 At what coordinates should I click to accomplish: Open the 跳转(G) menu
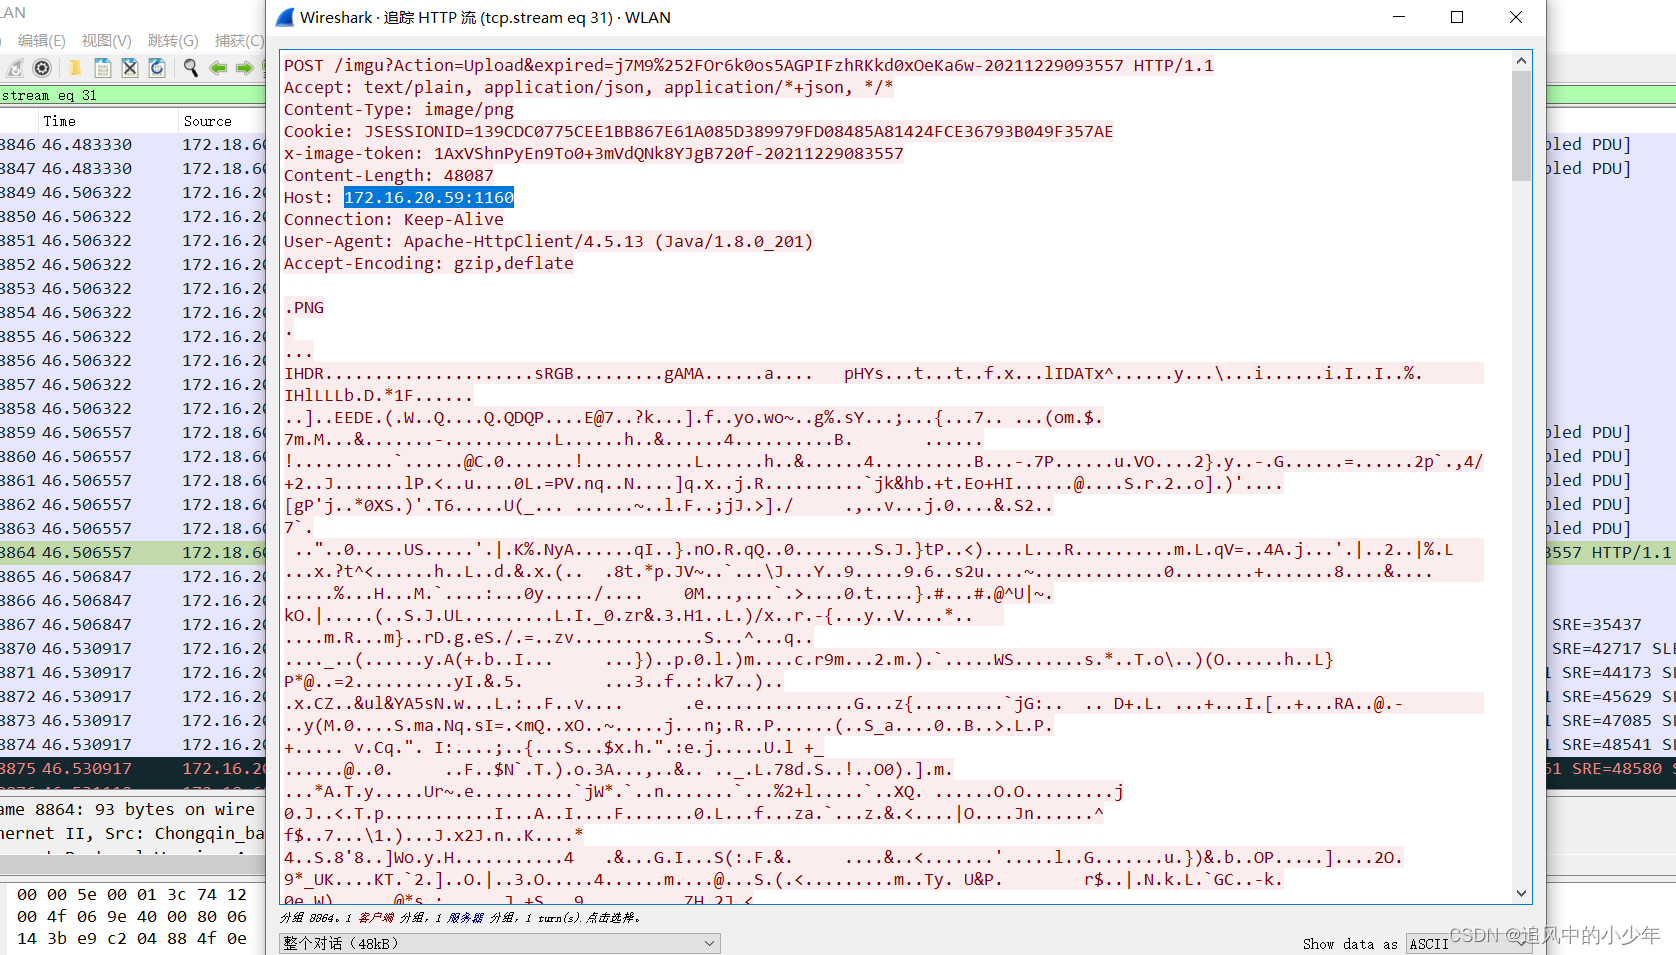173,41
